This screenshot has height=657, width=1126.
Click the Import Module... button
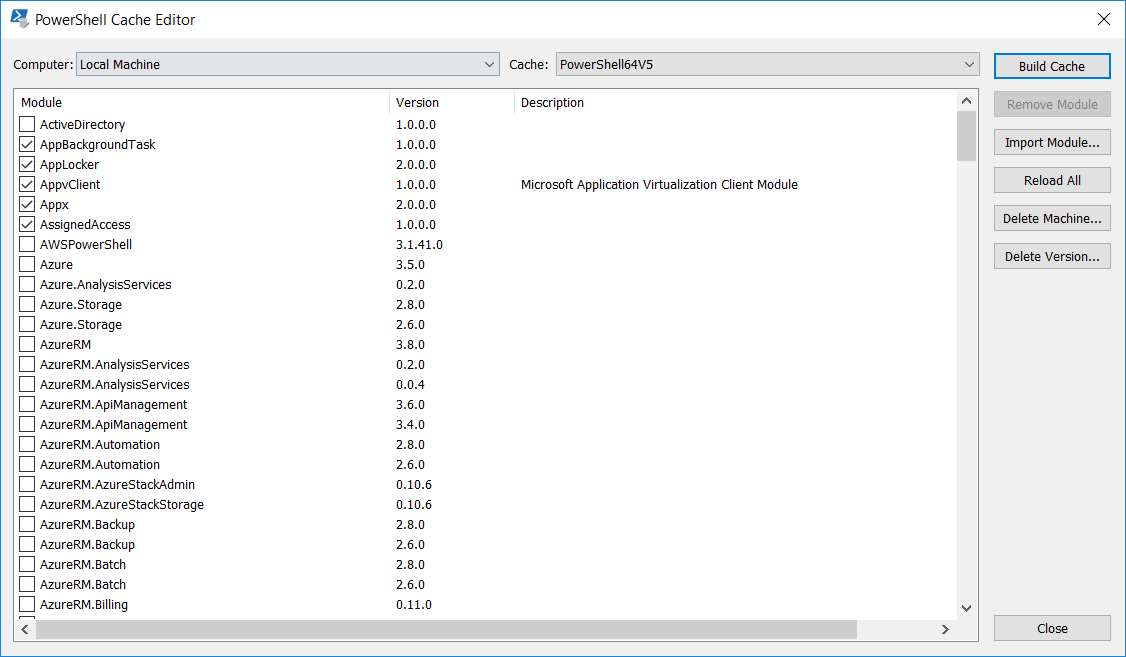[x=1052, y=142]
